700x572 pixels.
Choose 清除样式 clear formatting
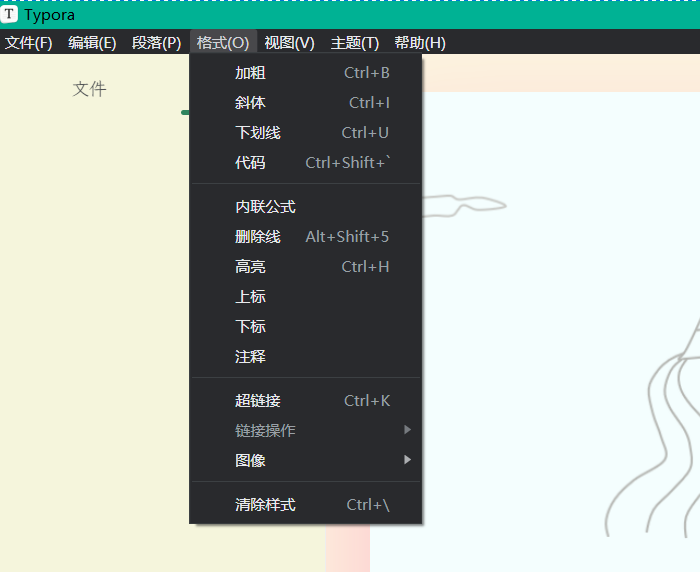tap(305, 505)
